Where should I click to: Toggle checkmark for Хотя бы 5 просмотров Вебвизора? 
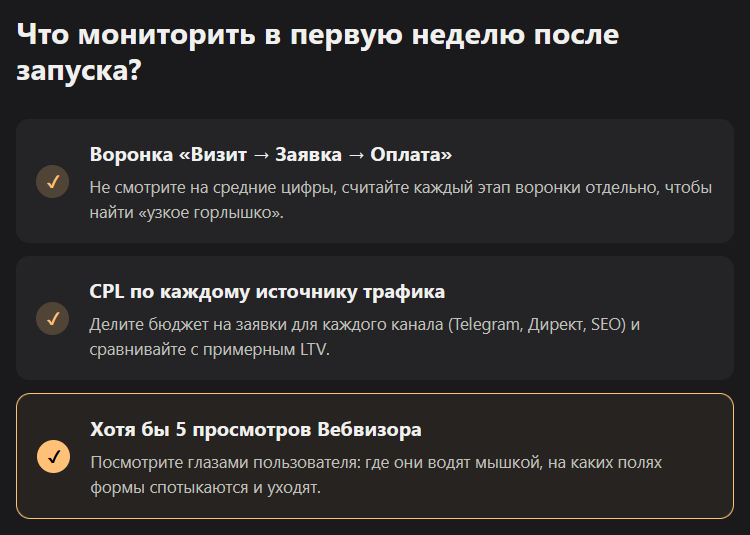pos(54,457)
